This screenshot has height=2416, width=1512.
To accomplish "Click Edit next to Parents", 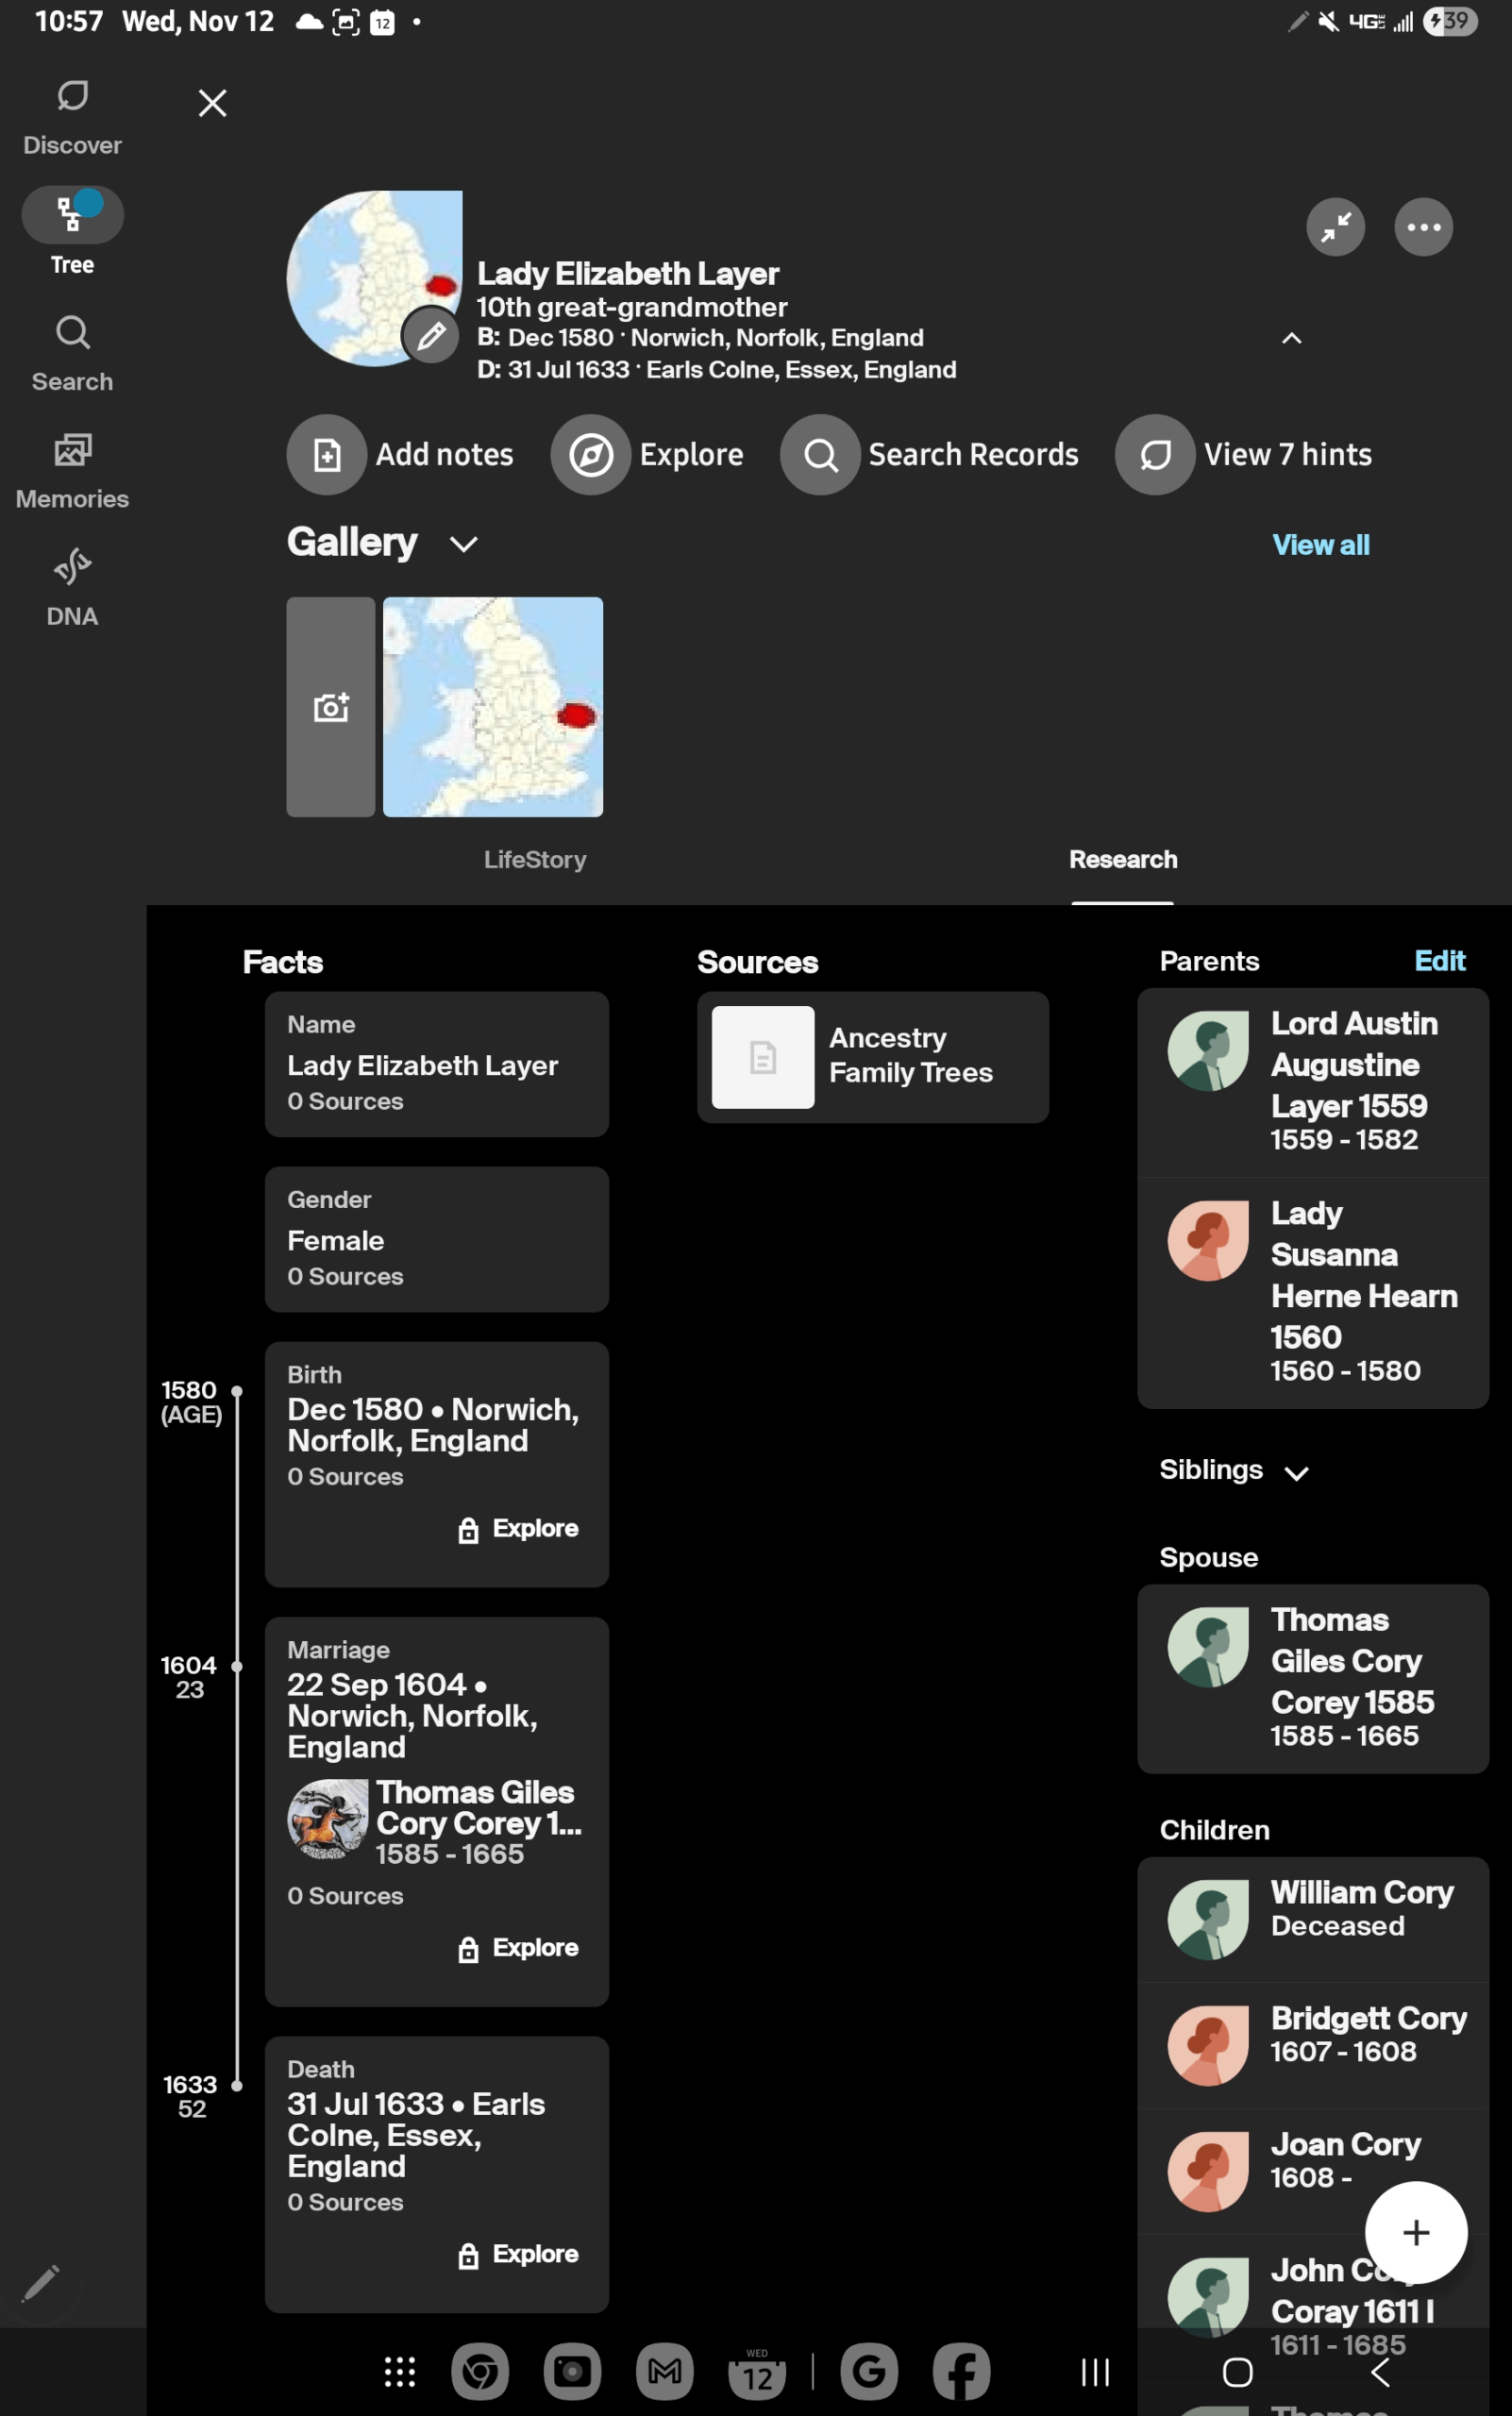I will click(x=1439, y=961).
